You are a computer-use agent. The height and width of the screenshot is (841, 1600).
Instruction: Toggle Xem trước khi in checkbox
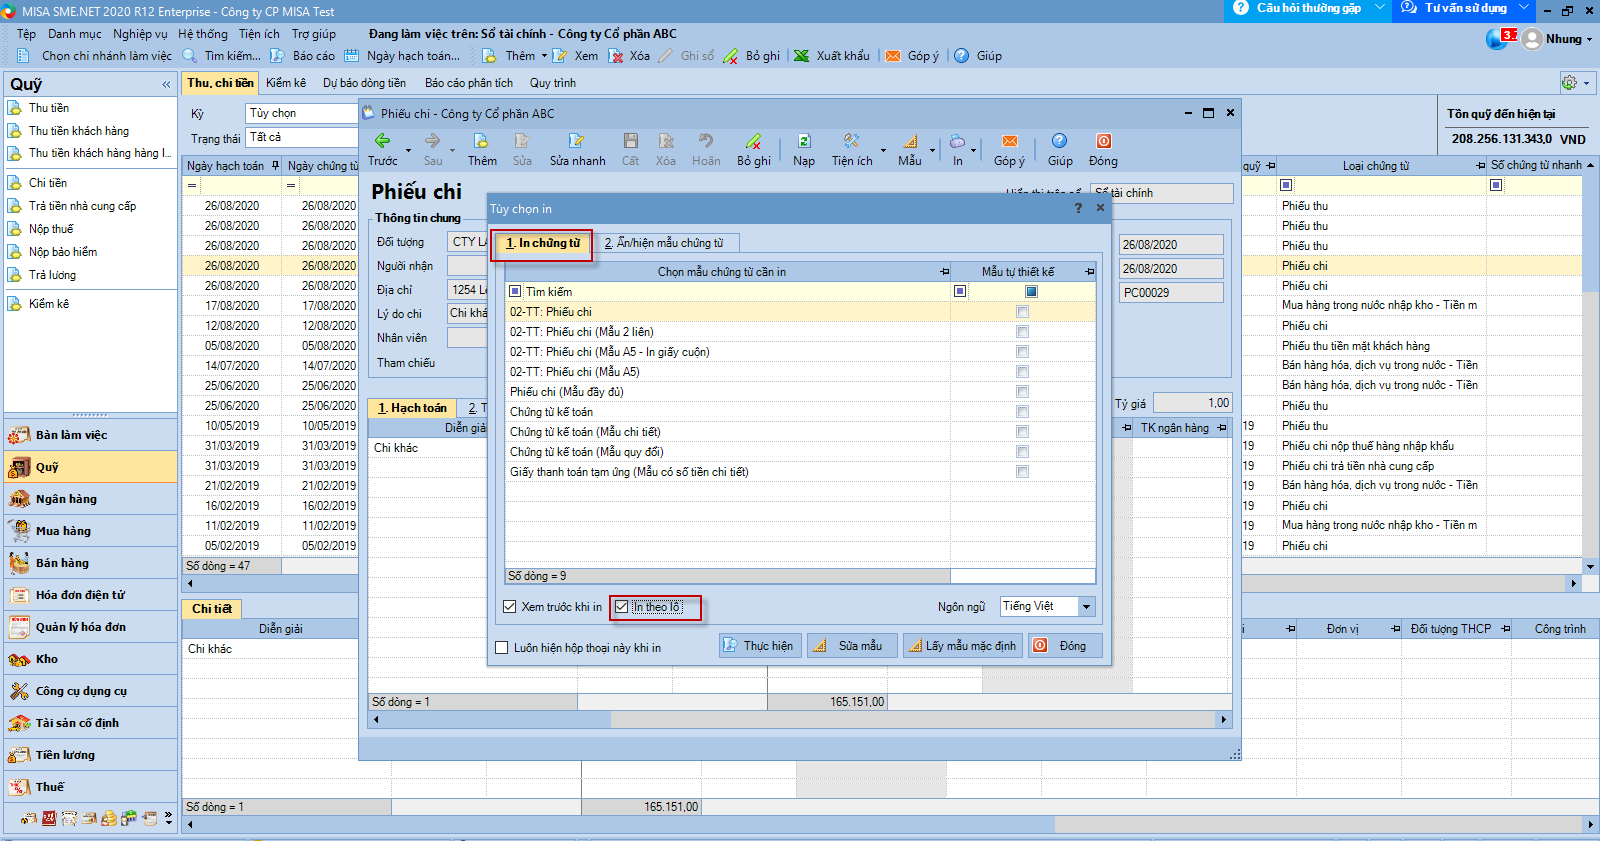pyautogui.click(x=510, y=607)
